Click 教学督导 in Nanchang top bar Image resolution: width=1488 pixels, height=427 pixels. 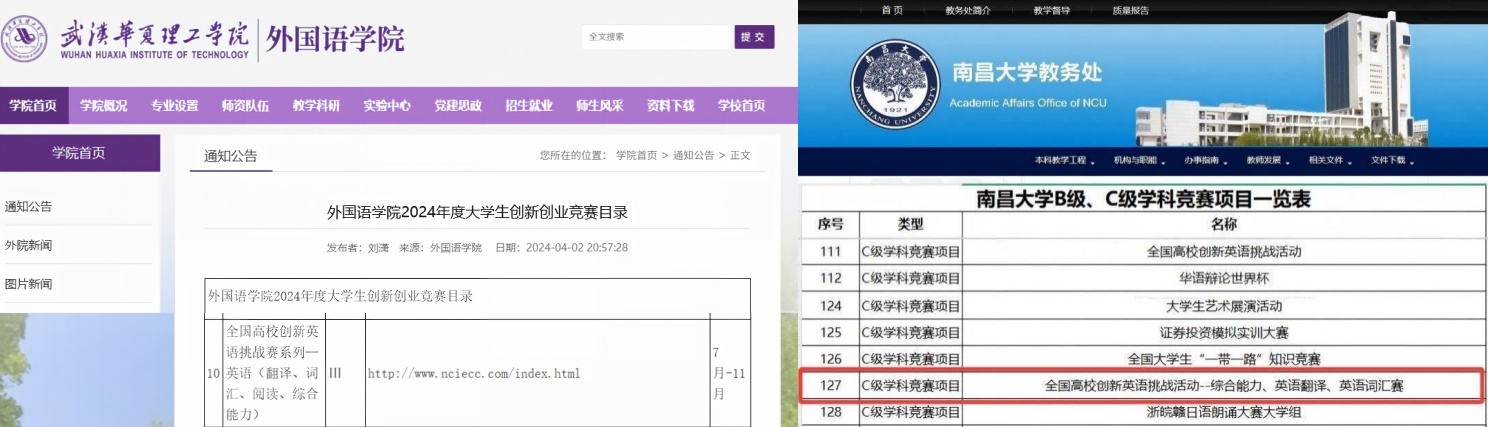[x=1052, y=10]
